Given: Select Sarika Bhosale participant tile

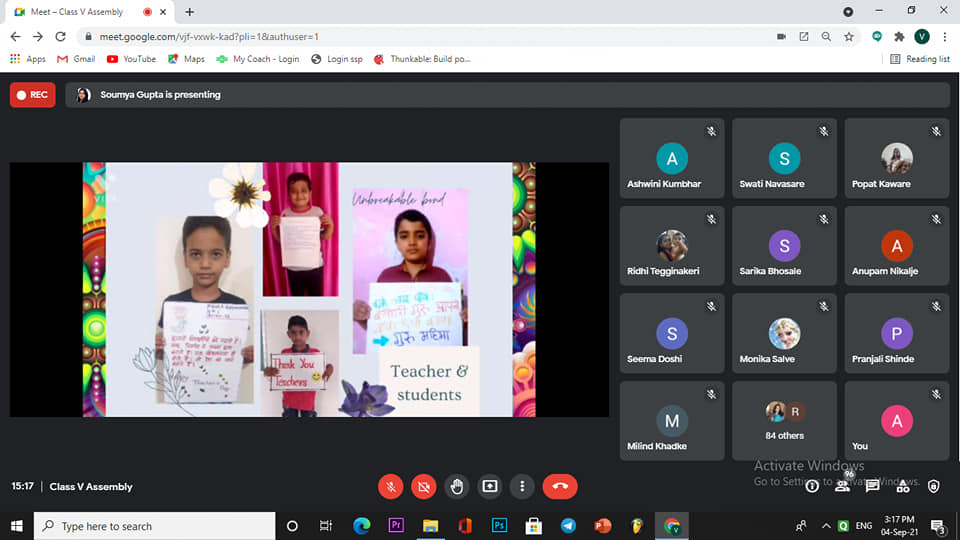Looking at the screenshot, I should click(x=784, y=246).
